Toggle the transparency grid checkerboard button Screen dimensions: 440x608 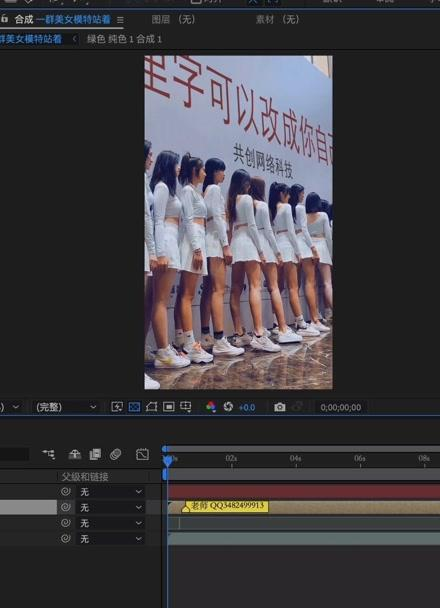click(134, 407)
